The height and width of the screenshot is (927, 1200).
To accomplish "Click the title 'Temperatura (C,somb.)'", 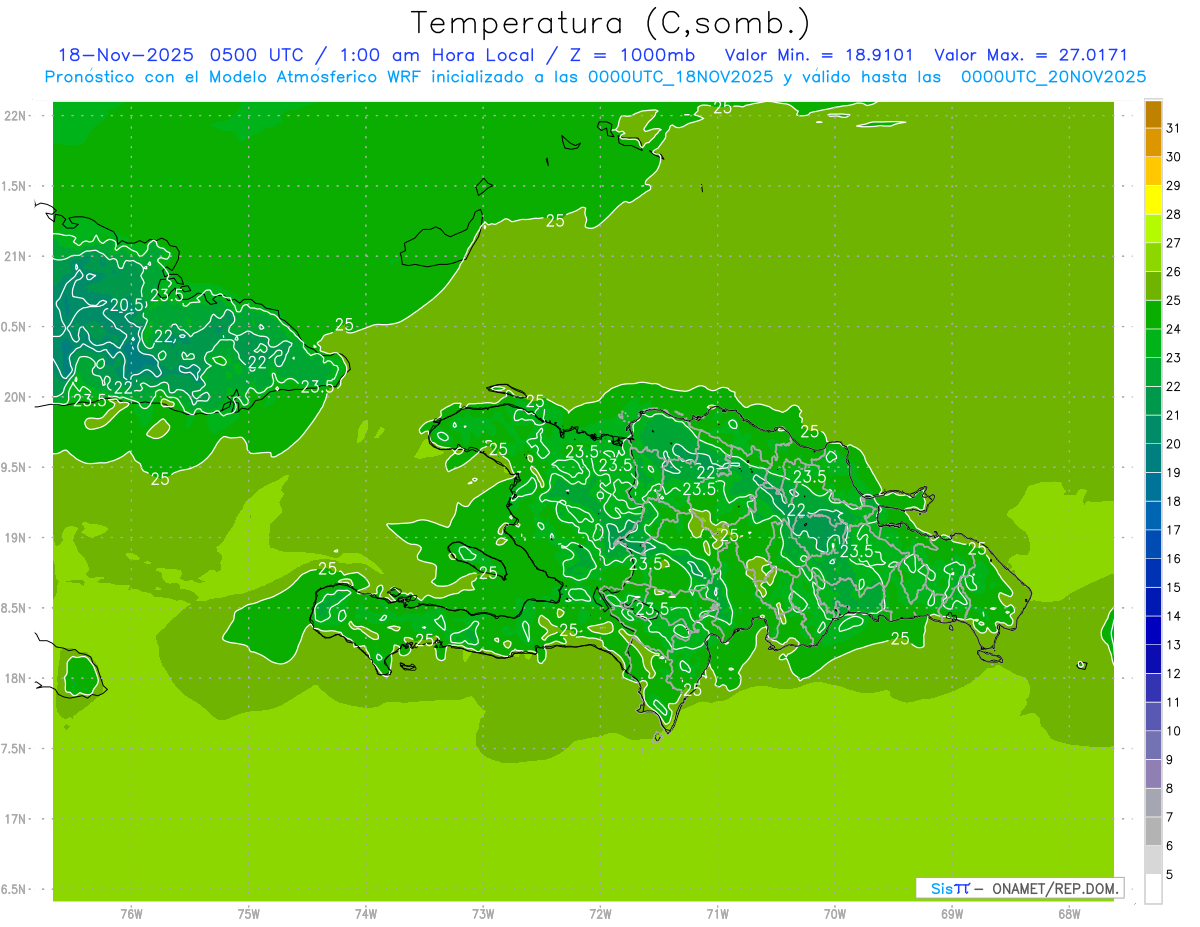I will tap(610, 24).
